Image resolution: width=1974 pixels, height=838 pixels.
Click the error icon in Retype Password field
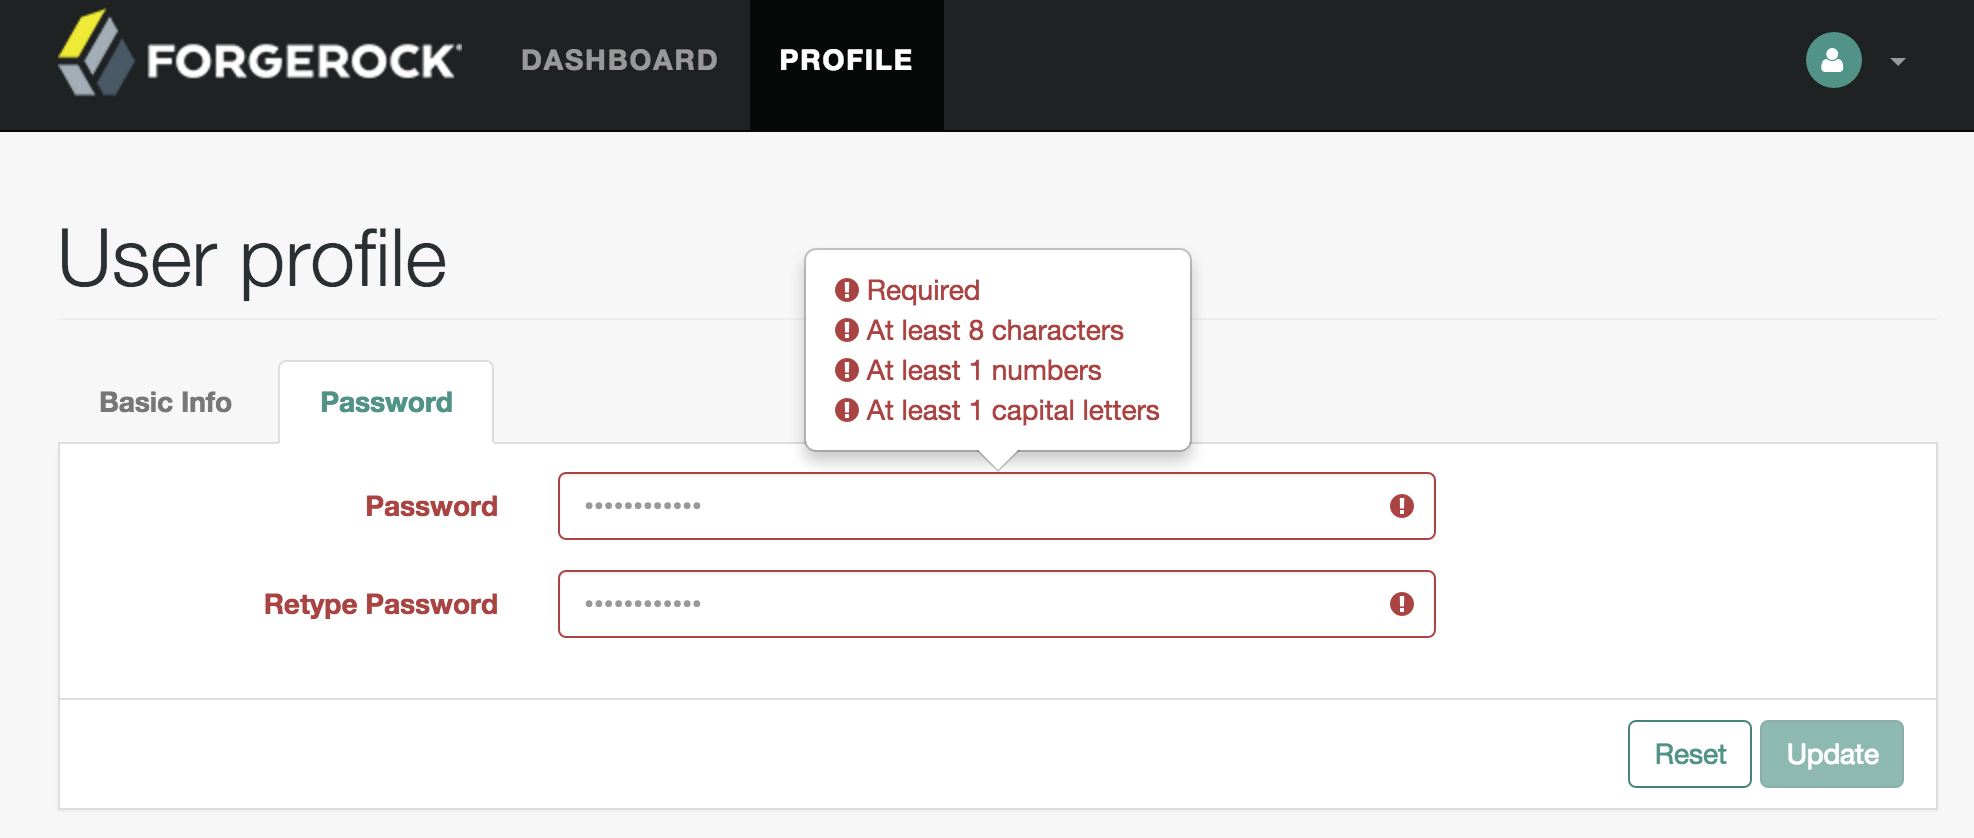coord(1401,604)
